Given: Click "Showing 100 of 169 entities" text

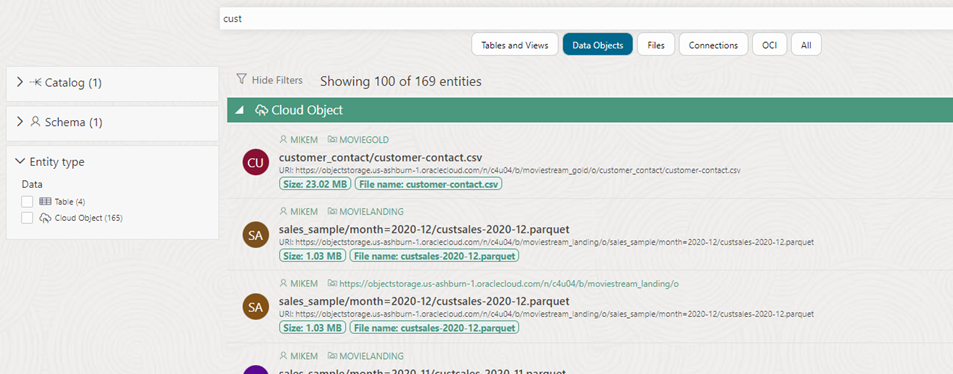Looking at the screenshot, I should [x=401, y=81].
